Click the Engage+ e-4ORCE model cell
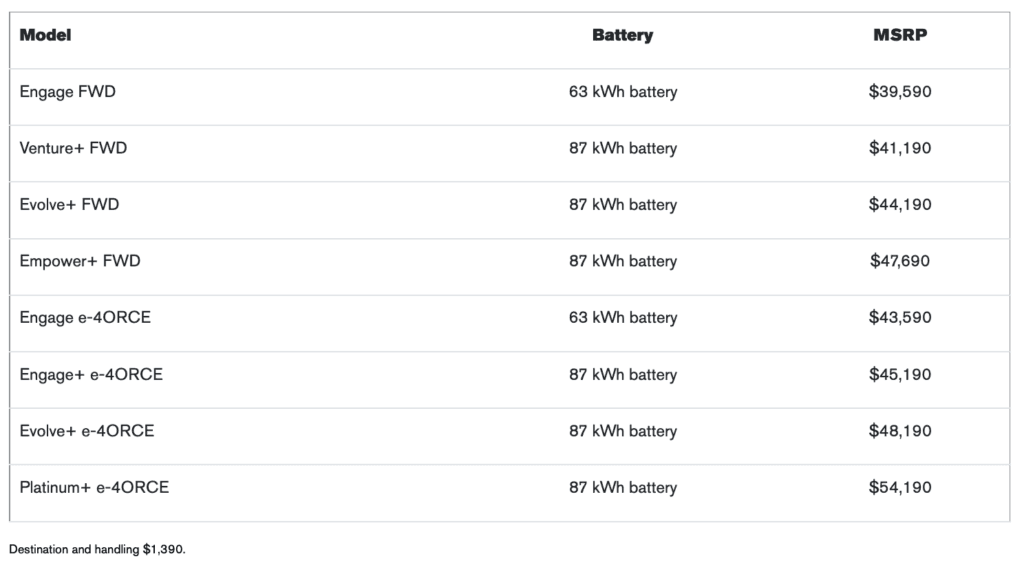 (91, 375)
